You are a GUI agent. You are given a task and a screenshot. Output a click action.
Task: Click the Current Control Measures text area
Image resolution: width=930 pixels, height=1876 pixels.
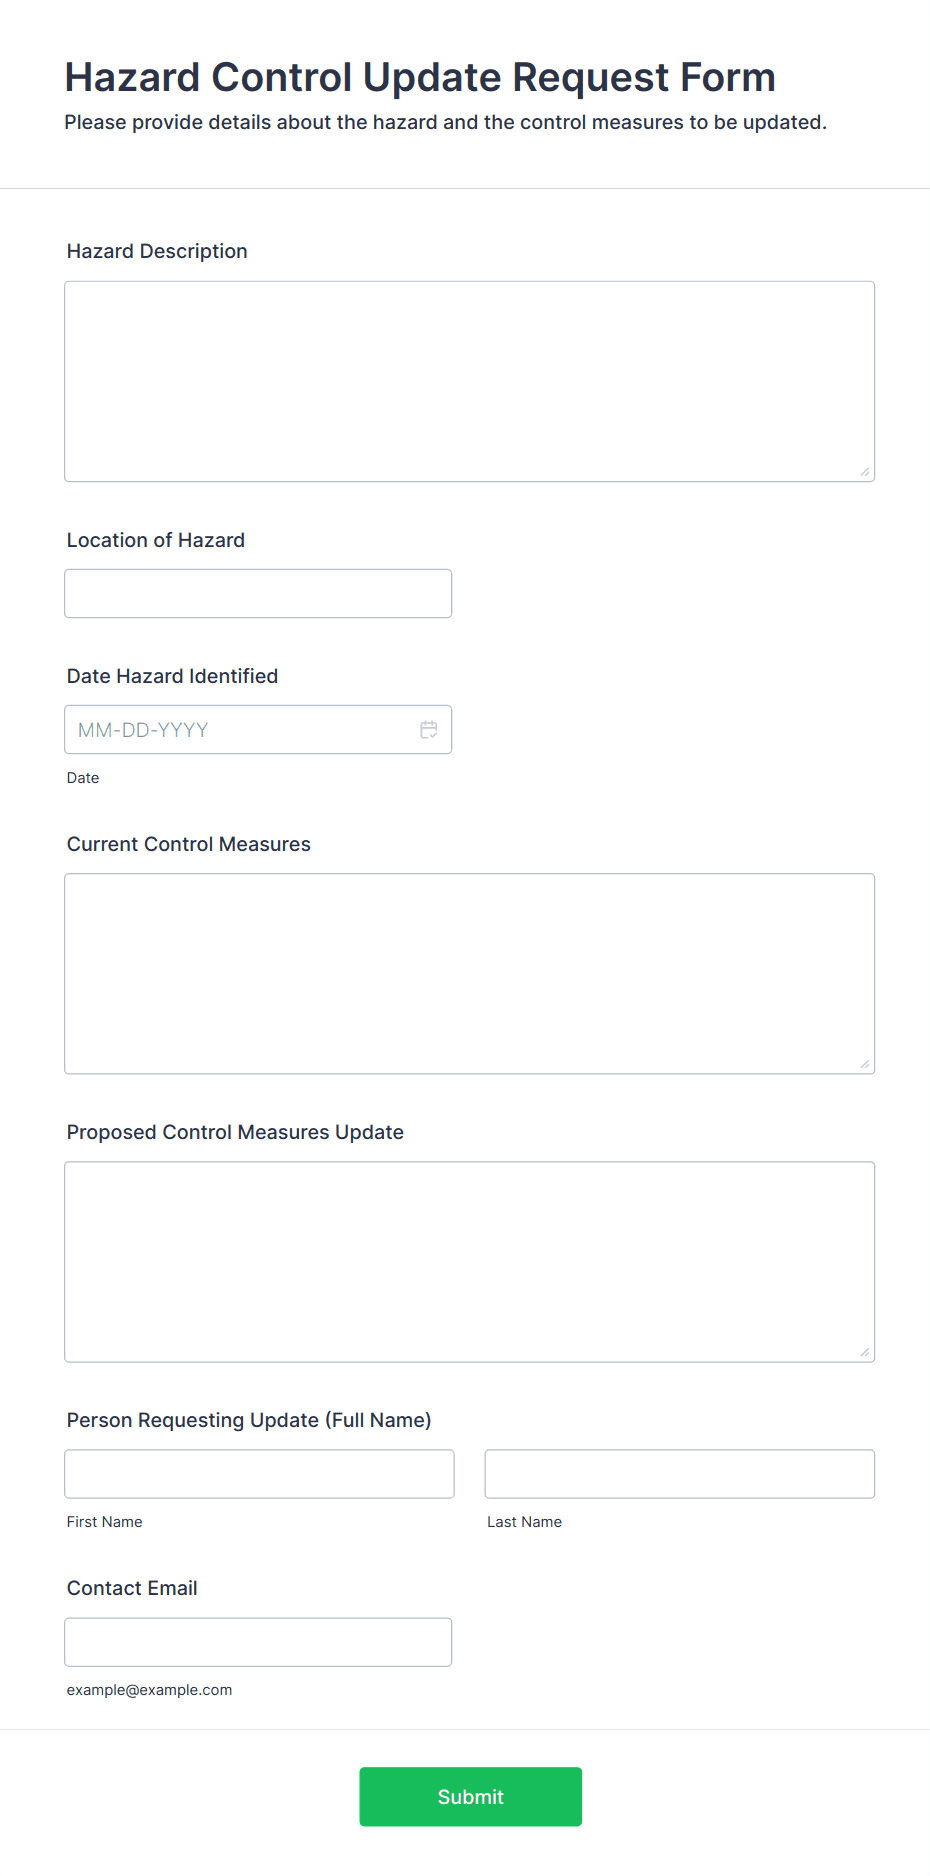pos(470,974)
